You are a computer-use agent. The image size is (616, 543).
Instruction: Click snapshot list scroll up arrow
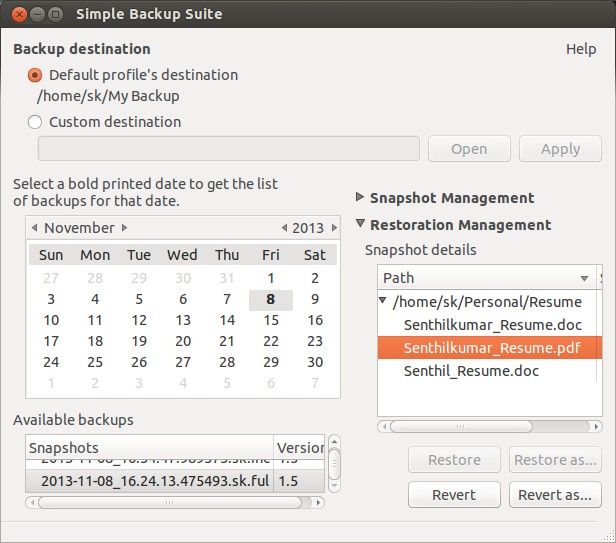click(x=334, y=442)
